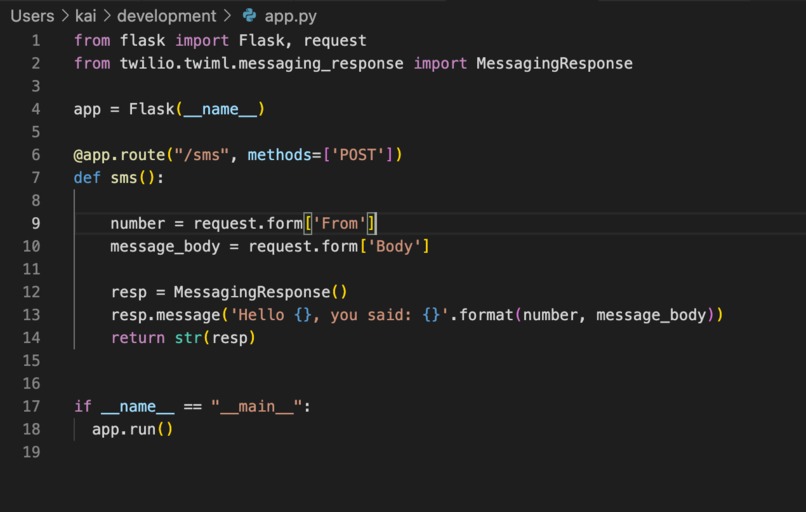Screen dimensions: 806x512
Task: Click line number 17 in gutter
Action: 31,407
